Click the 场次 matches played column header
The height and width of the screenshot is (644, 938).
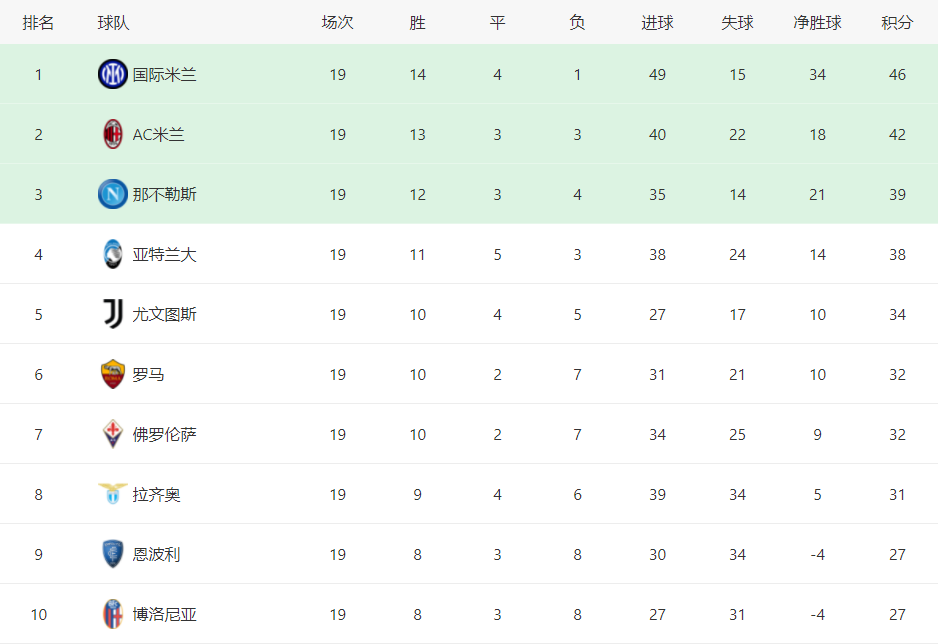(x=337, y=23)
